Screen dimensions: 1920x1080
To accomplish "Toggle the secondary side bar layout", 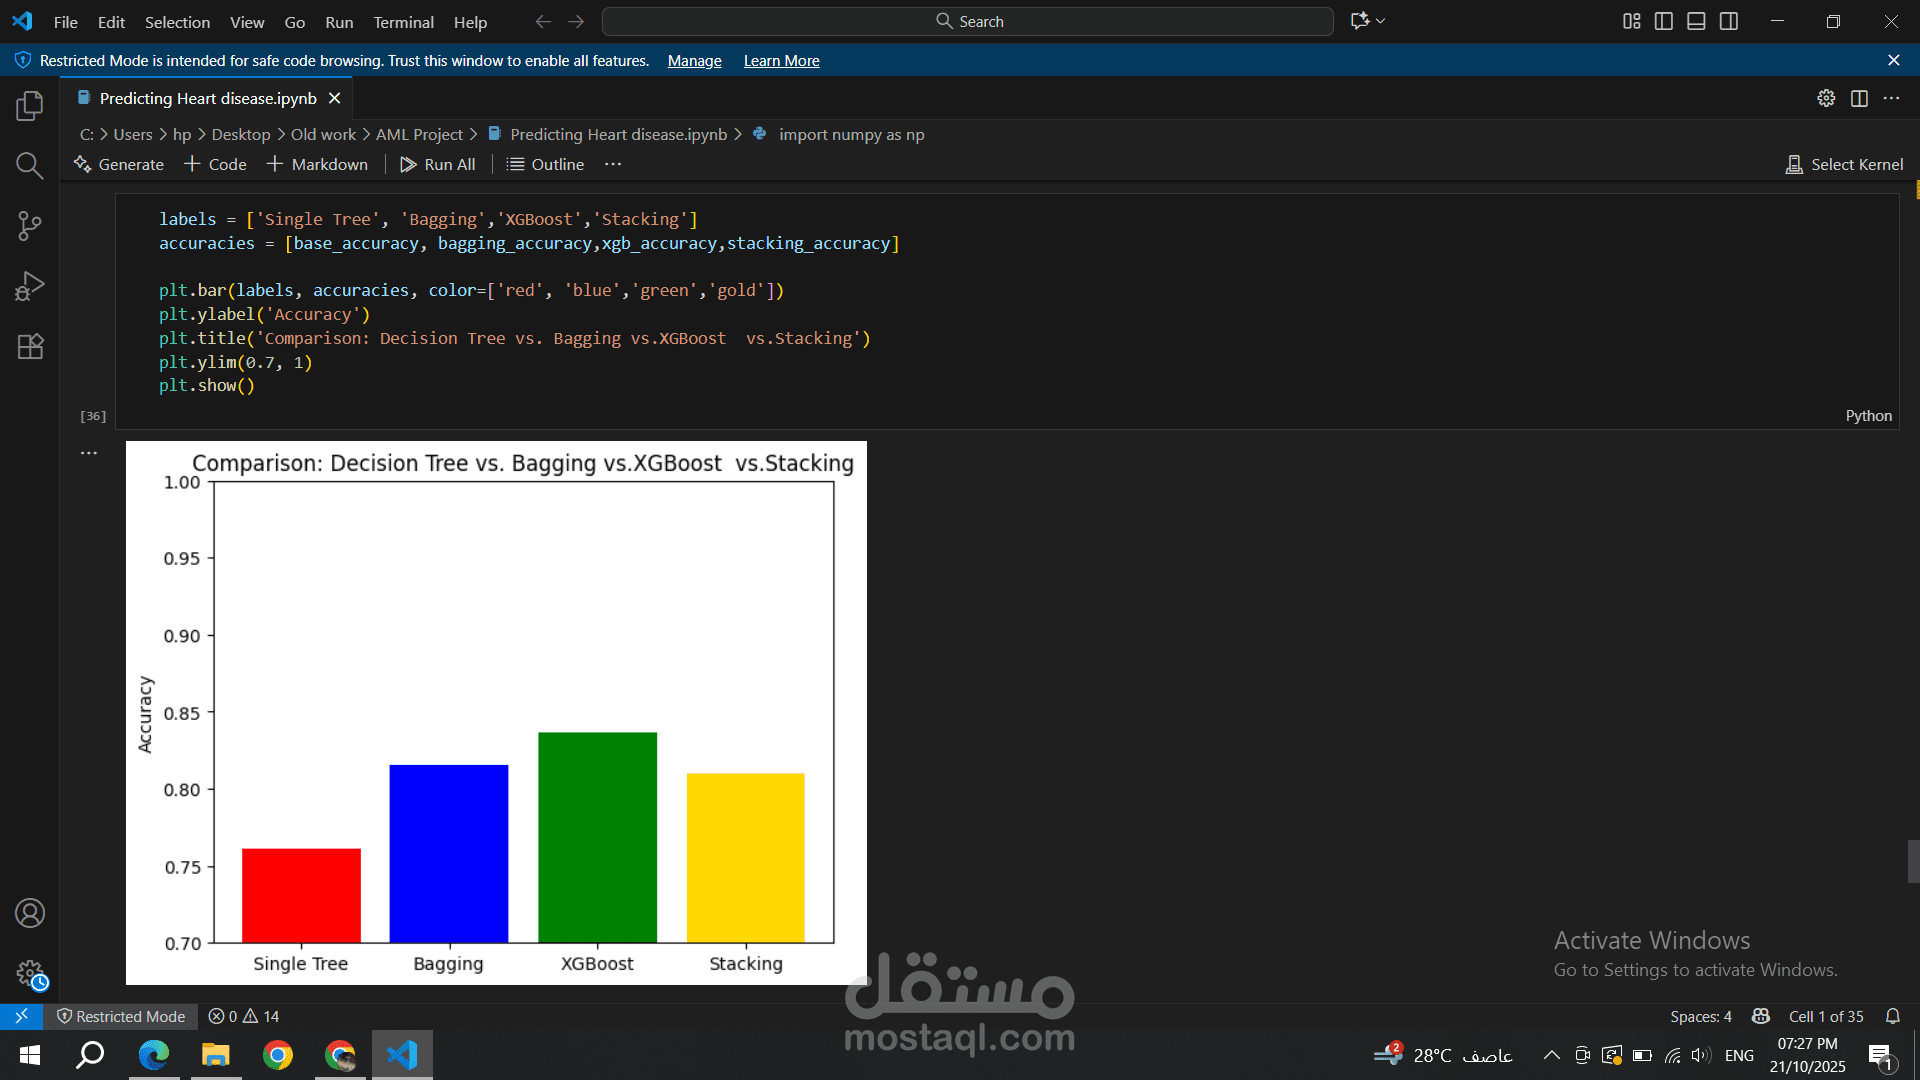I will [x=1729, y=21].
